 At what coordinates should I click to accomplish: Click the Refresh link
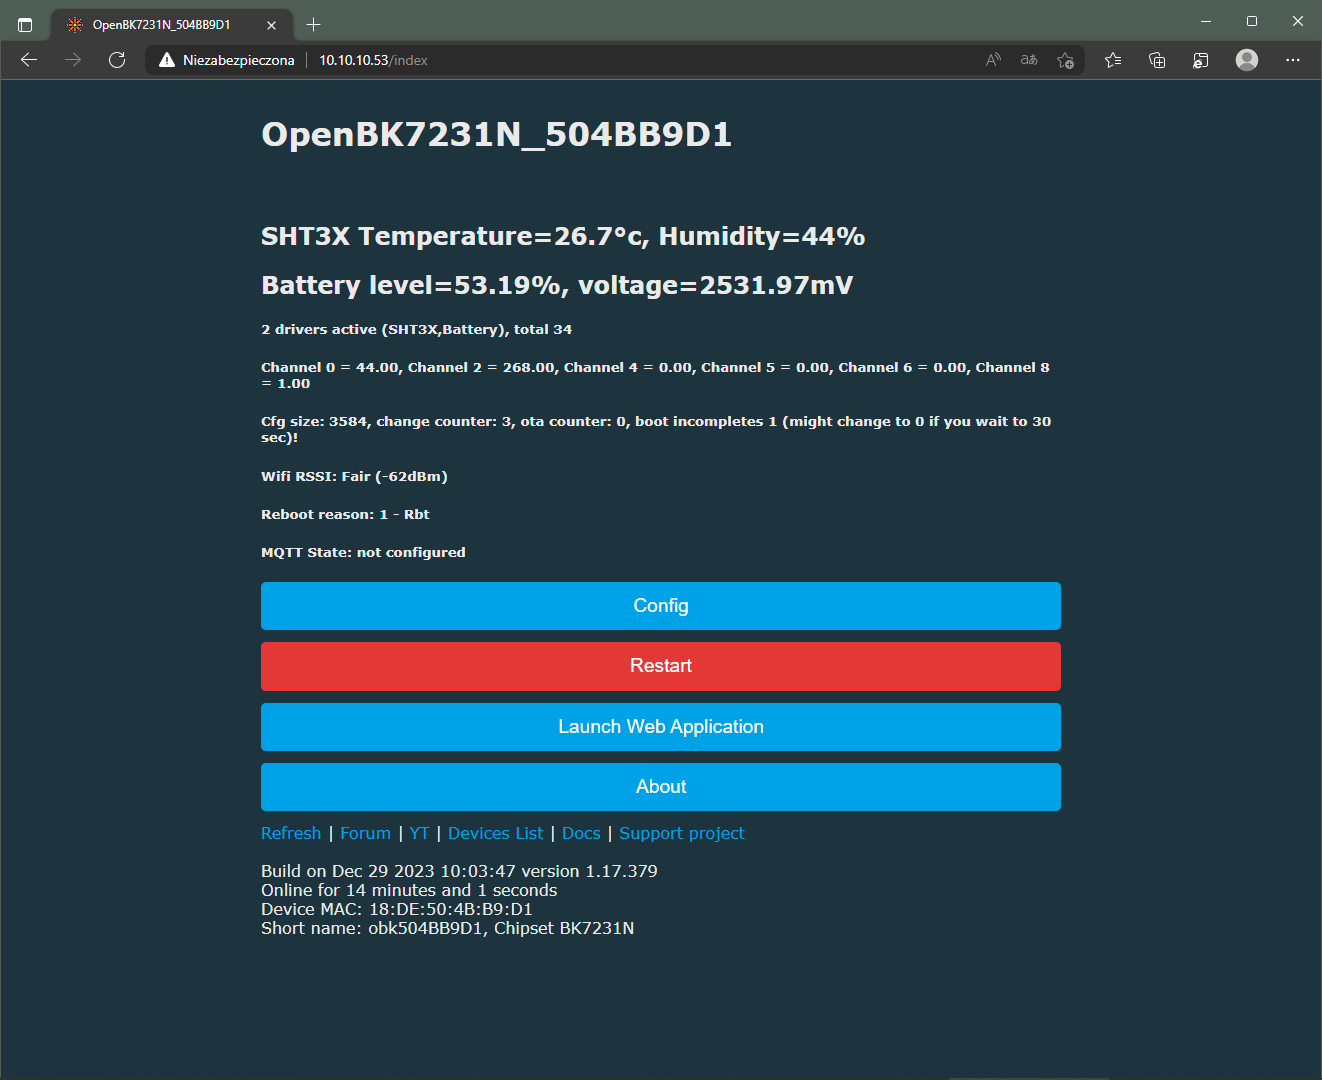click(291, 833)
